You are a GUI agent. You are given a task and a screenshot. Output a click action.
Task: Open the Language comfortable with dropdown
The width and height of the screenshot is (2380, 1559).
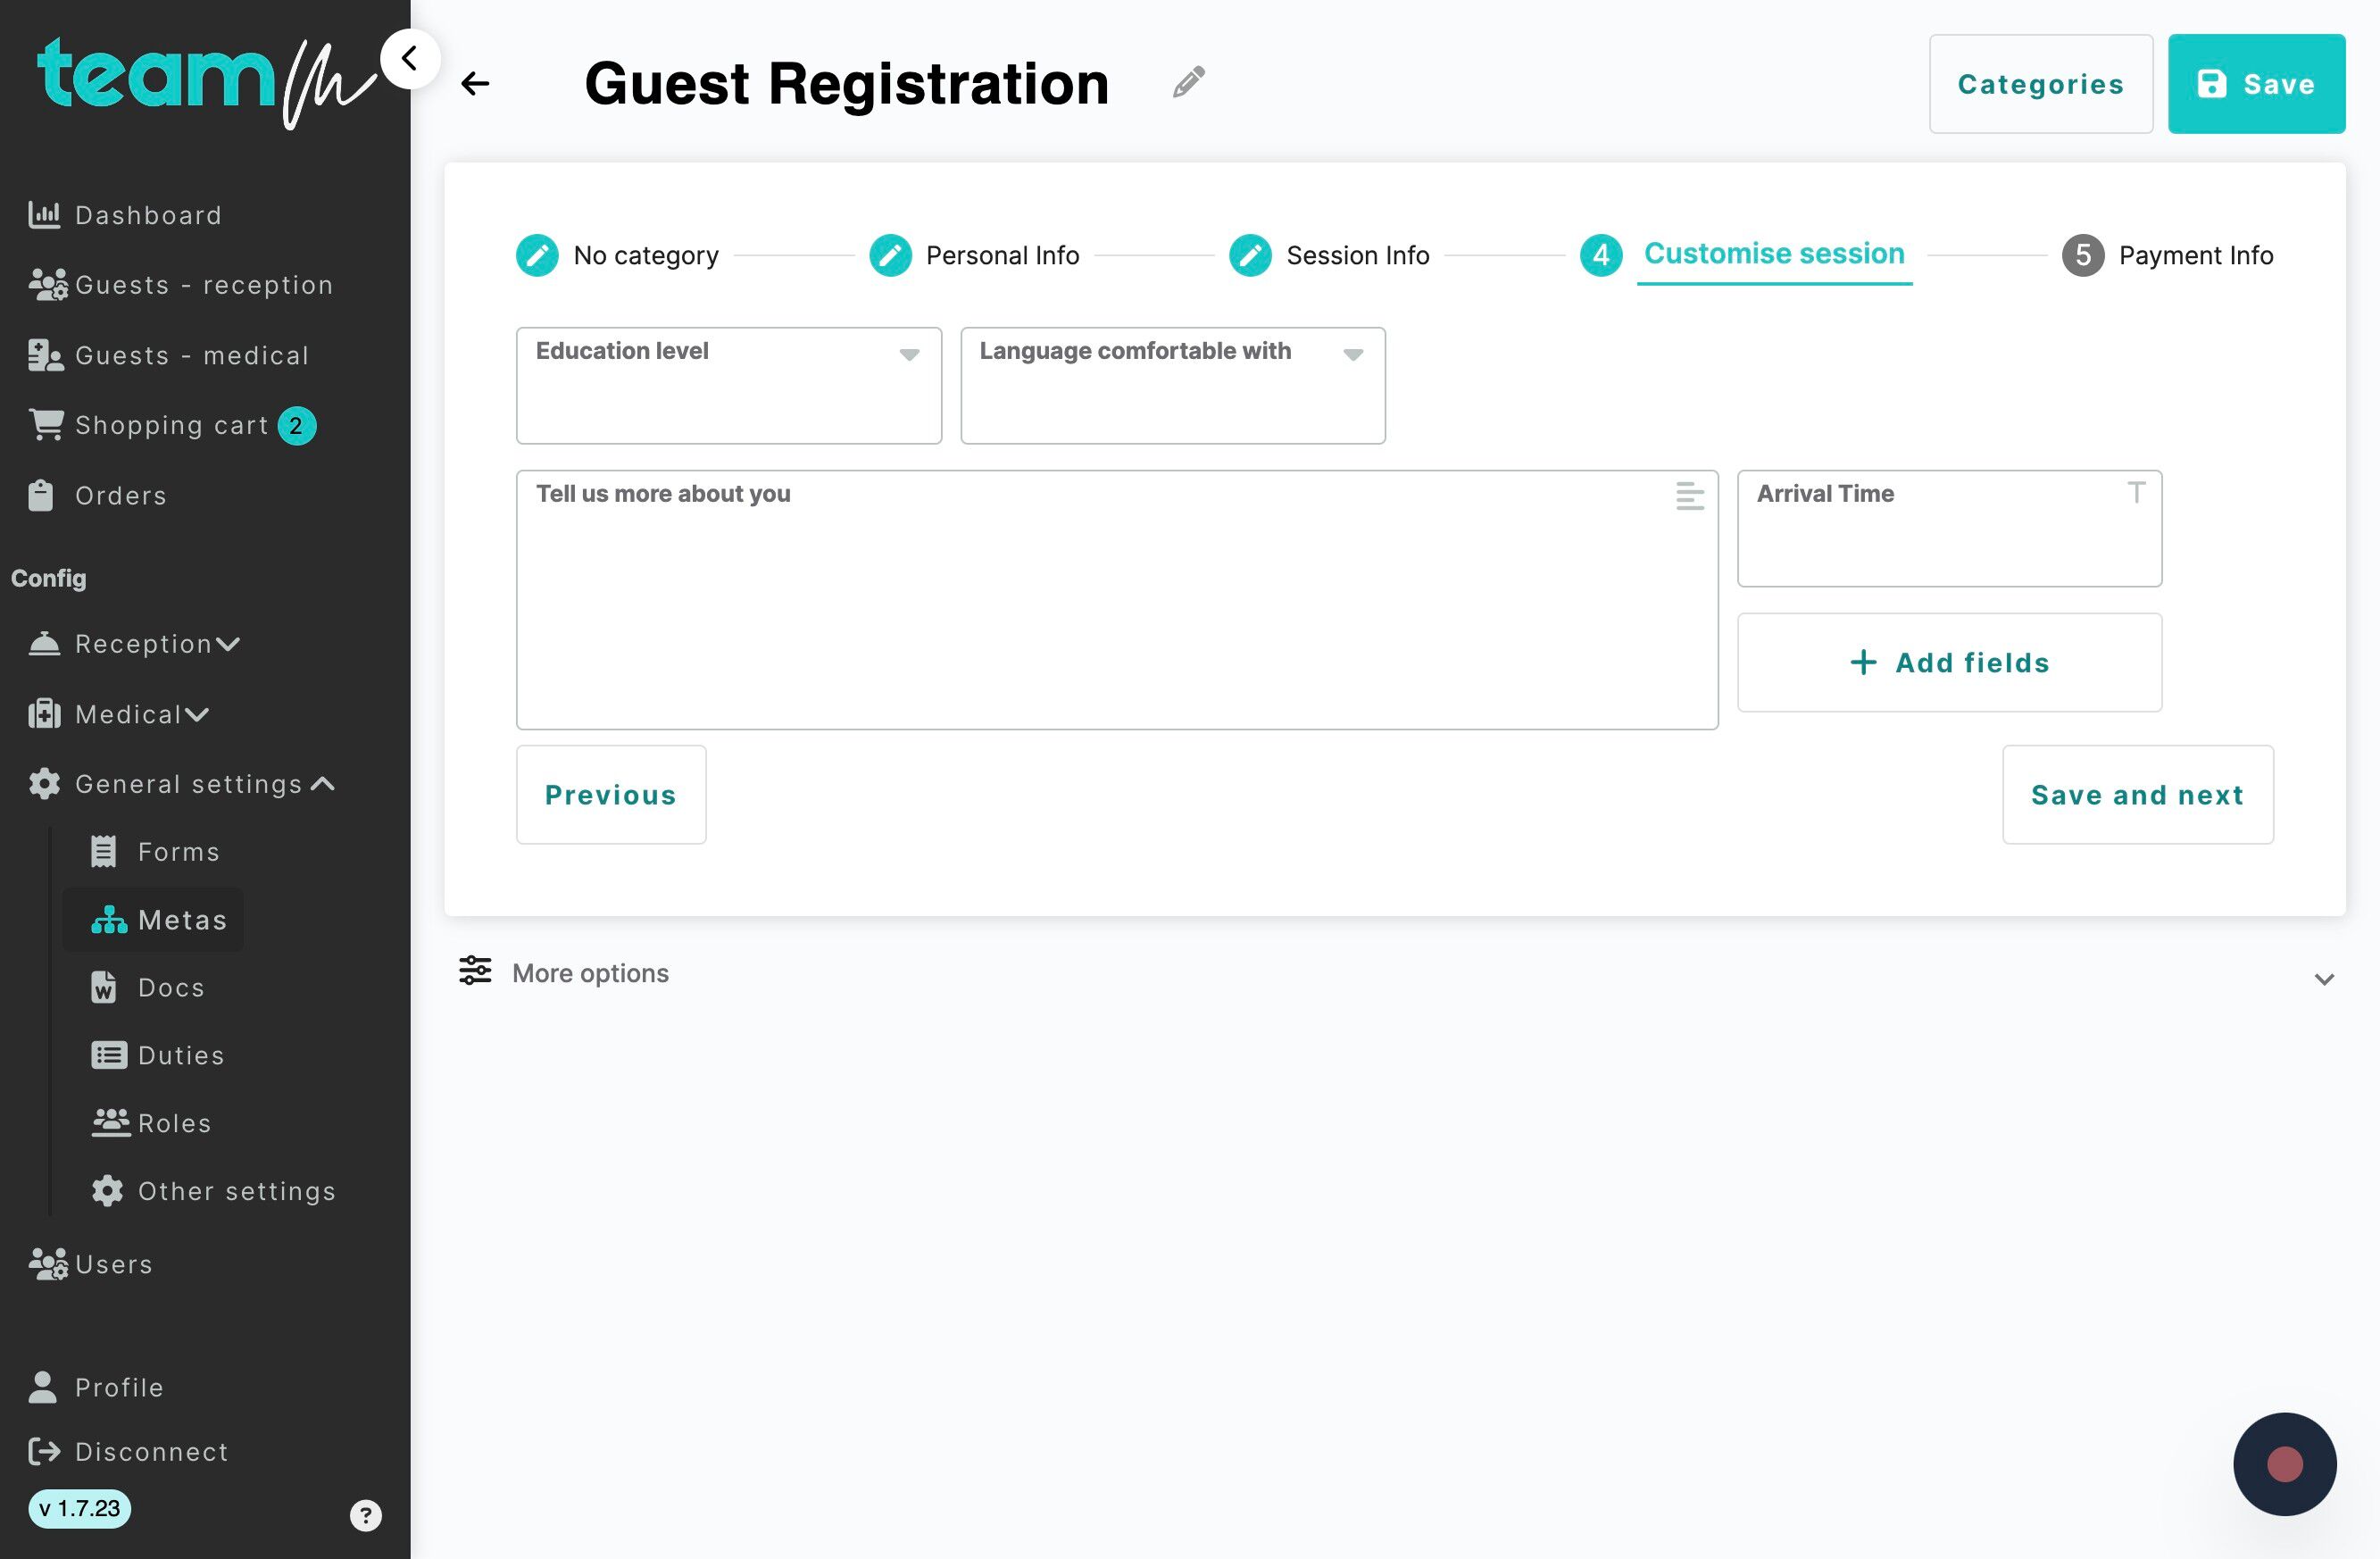click(x=1173, y=385)
